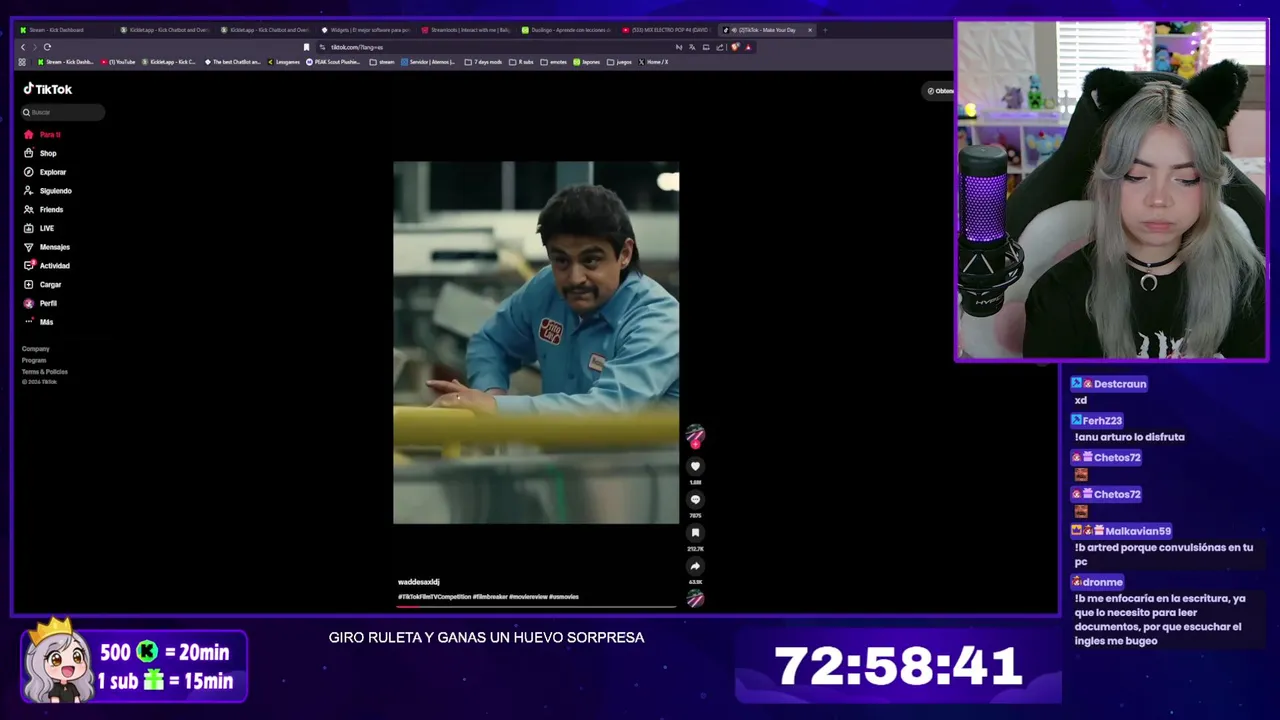Open the Japones bookmark
The height and width of the screenshot is (720, 1280).
coord(587,62)
